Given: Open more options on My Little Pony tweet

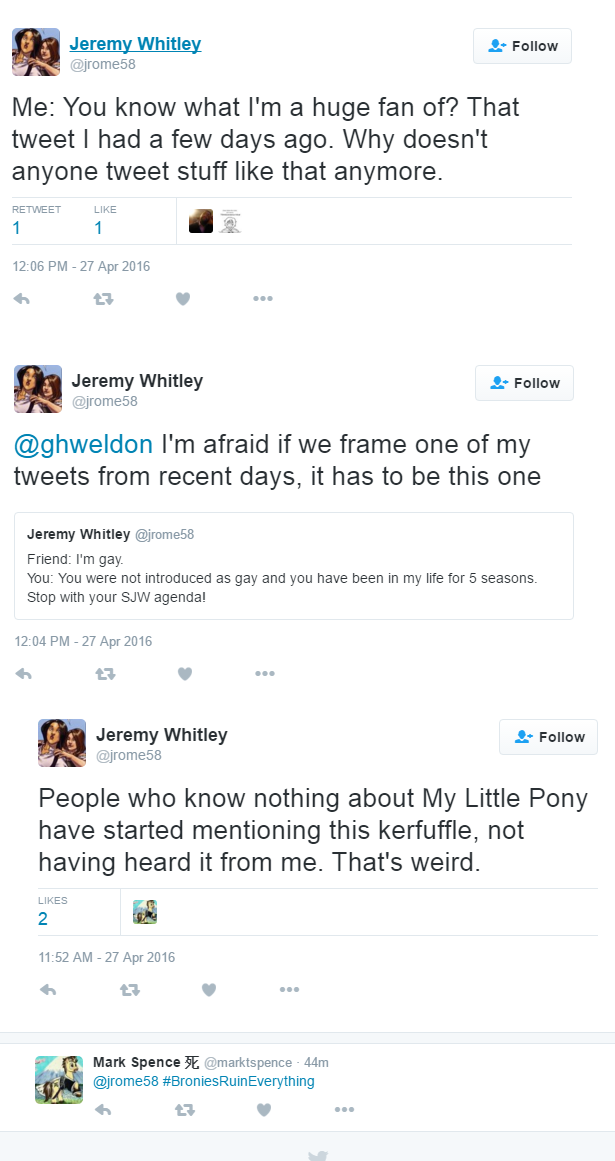Looking at the screenshot, I should 289,990.
